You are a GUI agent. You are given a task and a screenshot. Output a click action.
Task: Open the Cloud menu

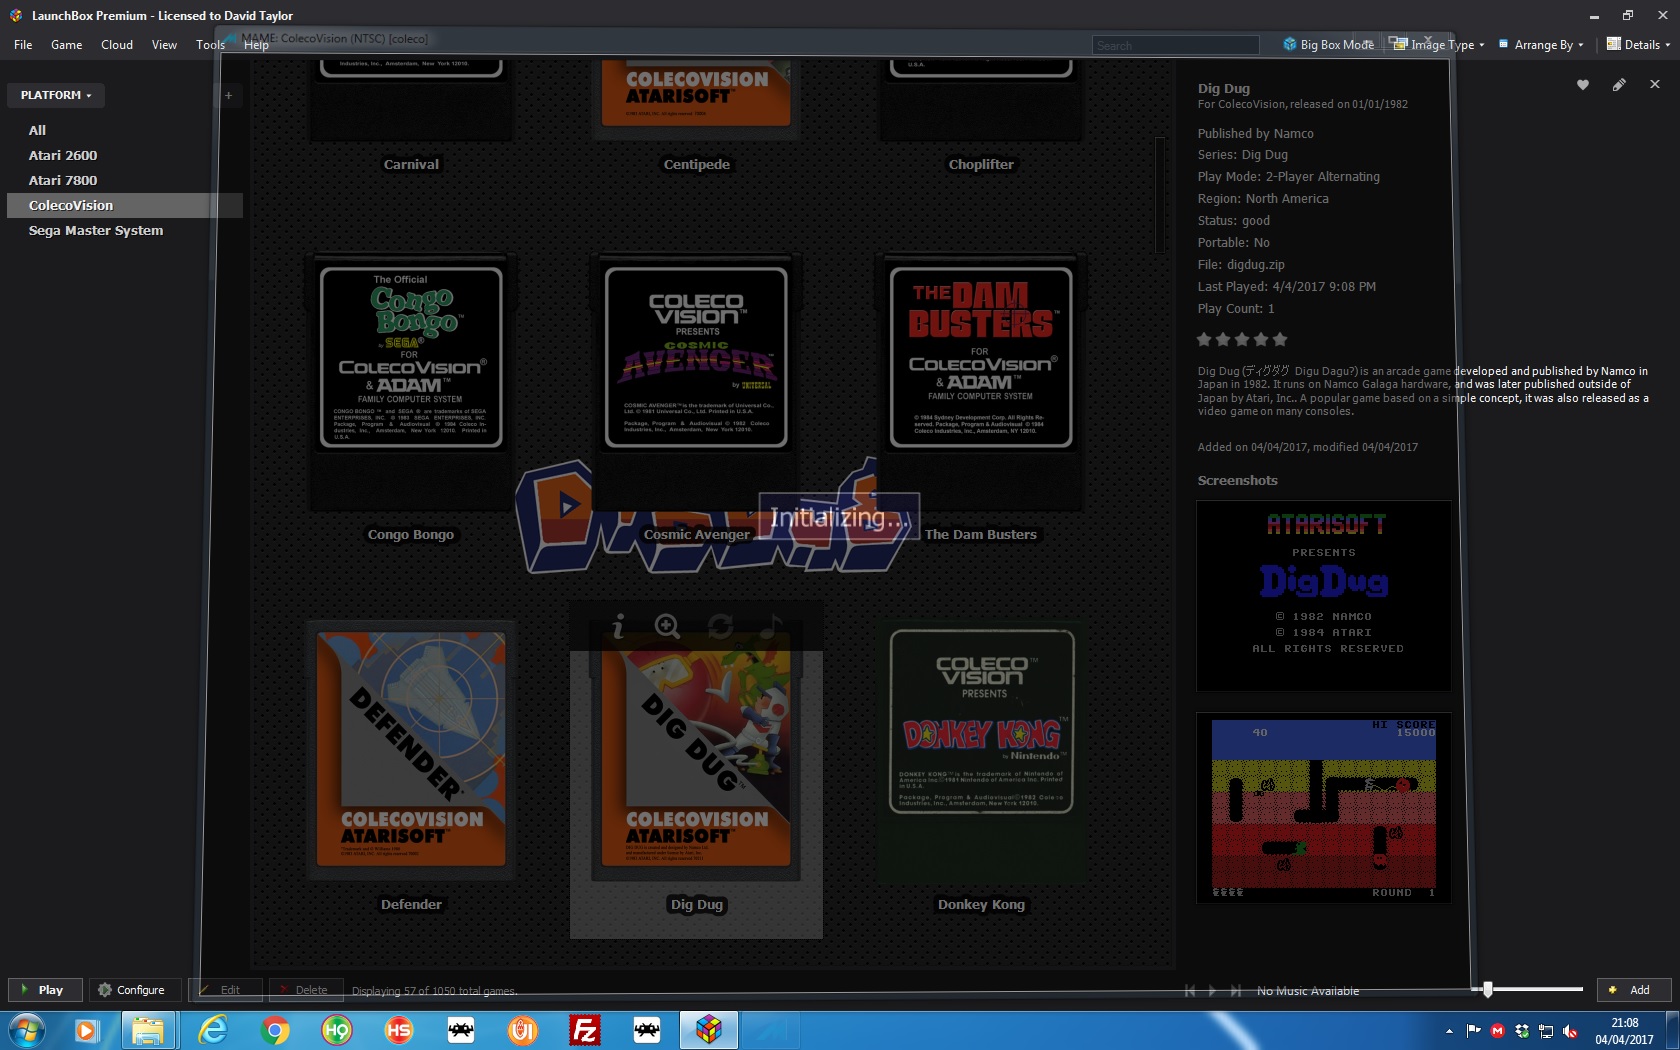click(117, 44)
